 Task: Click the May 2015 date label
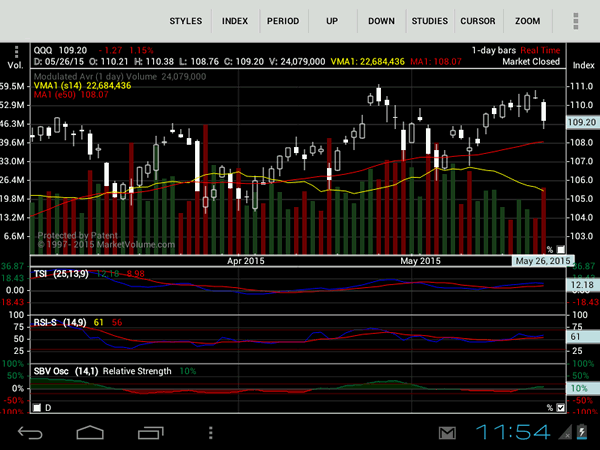point(420,261)
